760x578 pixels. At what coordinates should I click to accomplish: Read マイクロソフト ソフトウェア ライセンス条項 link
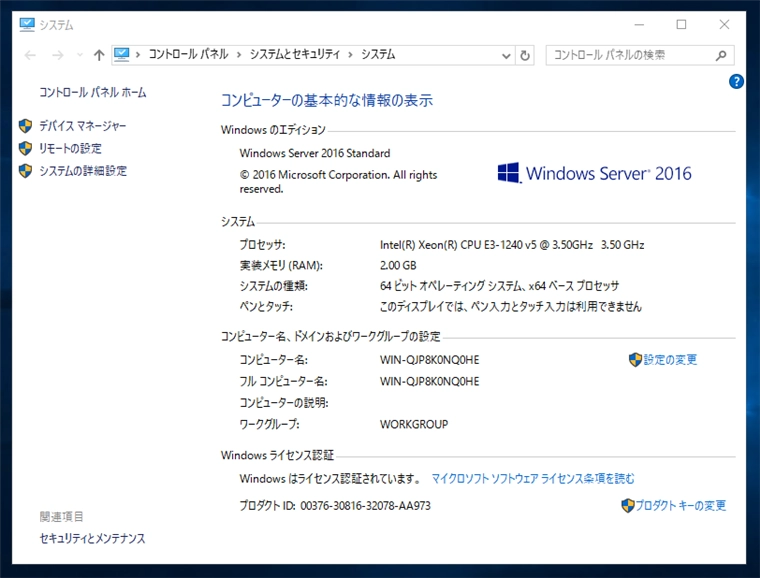coord(533,479)
